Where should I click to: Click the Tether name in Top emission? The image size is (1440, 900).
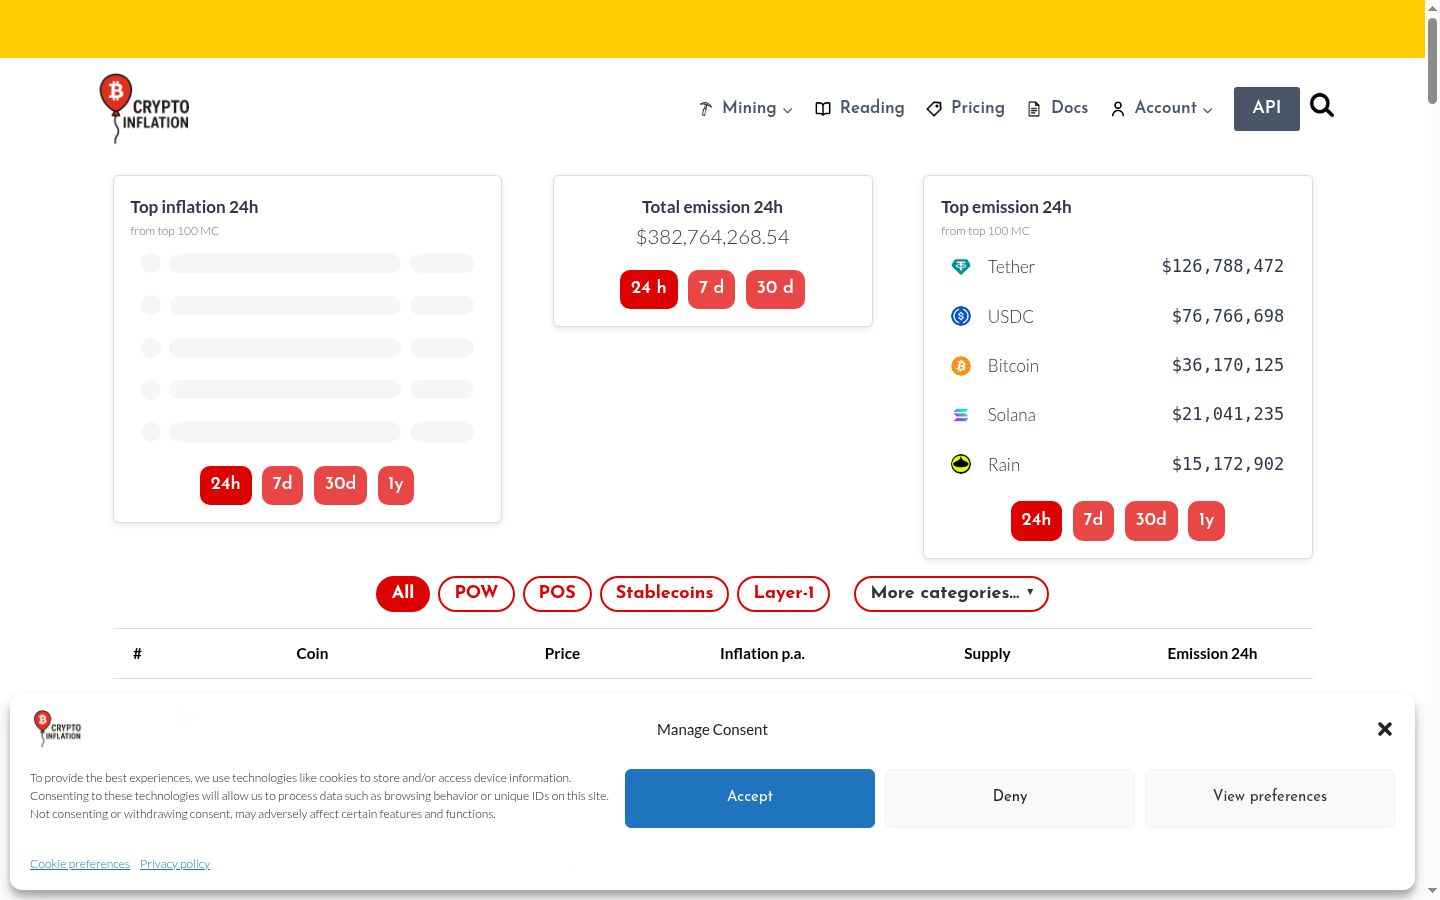pos(1011,267)
